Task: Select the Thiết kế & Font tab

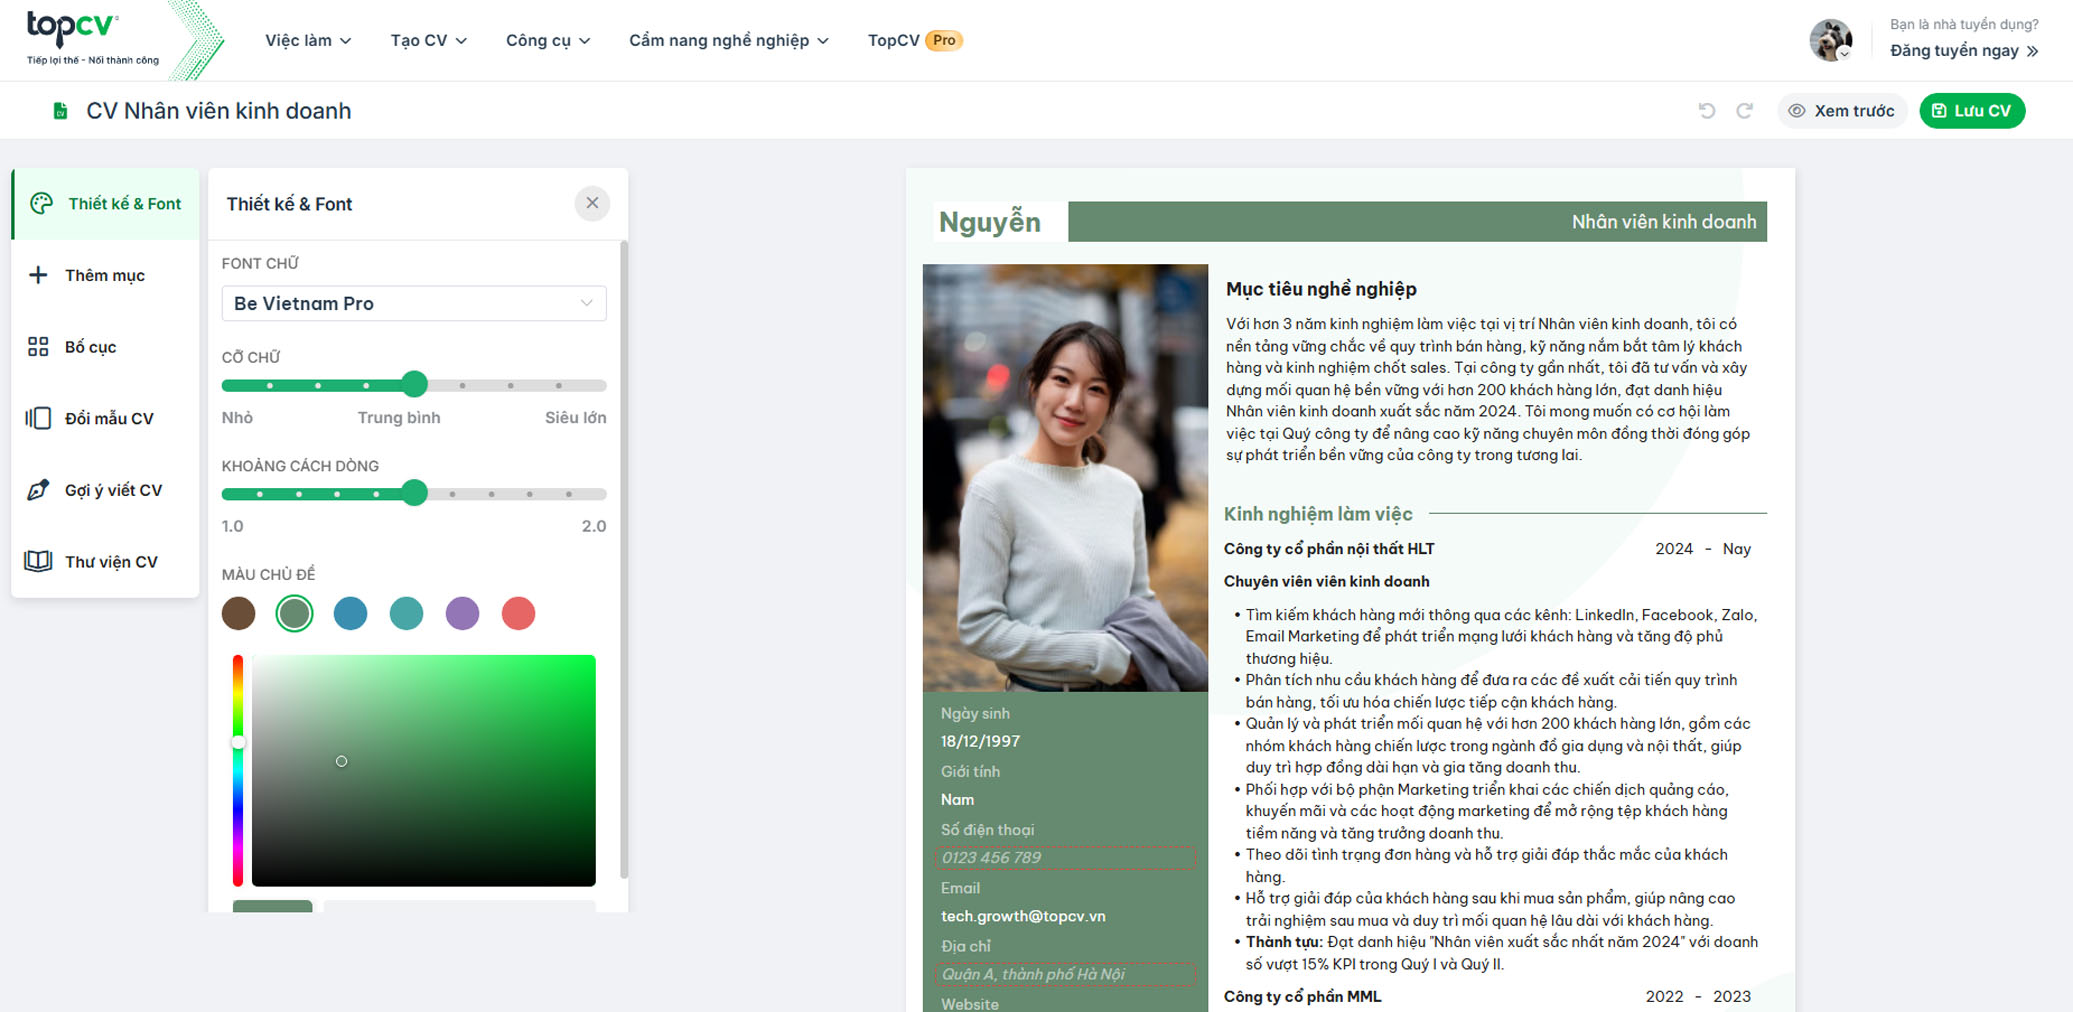Action: (106, 204)
